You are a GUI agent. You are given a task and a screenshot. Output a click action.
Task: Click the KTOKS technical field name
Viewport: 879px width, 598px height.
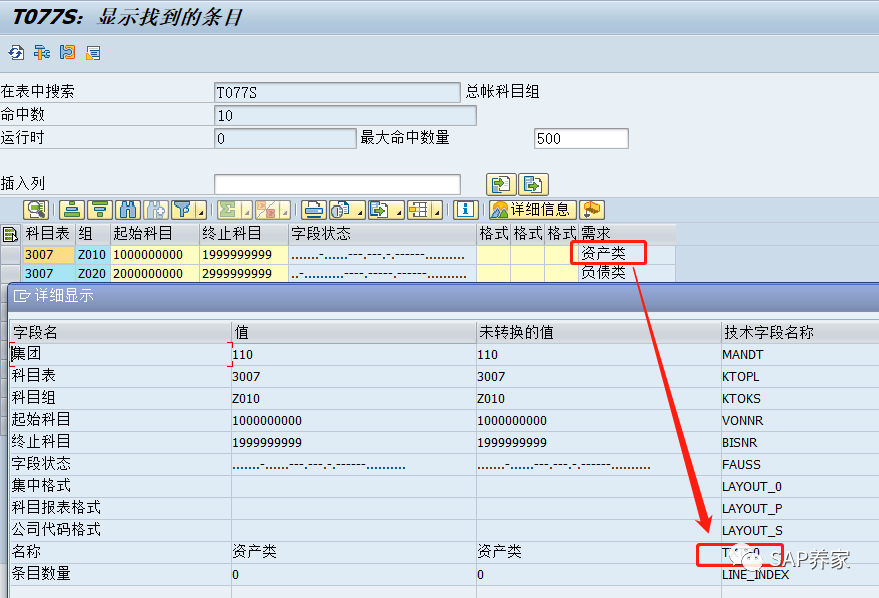[x=741, y=398]
